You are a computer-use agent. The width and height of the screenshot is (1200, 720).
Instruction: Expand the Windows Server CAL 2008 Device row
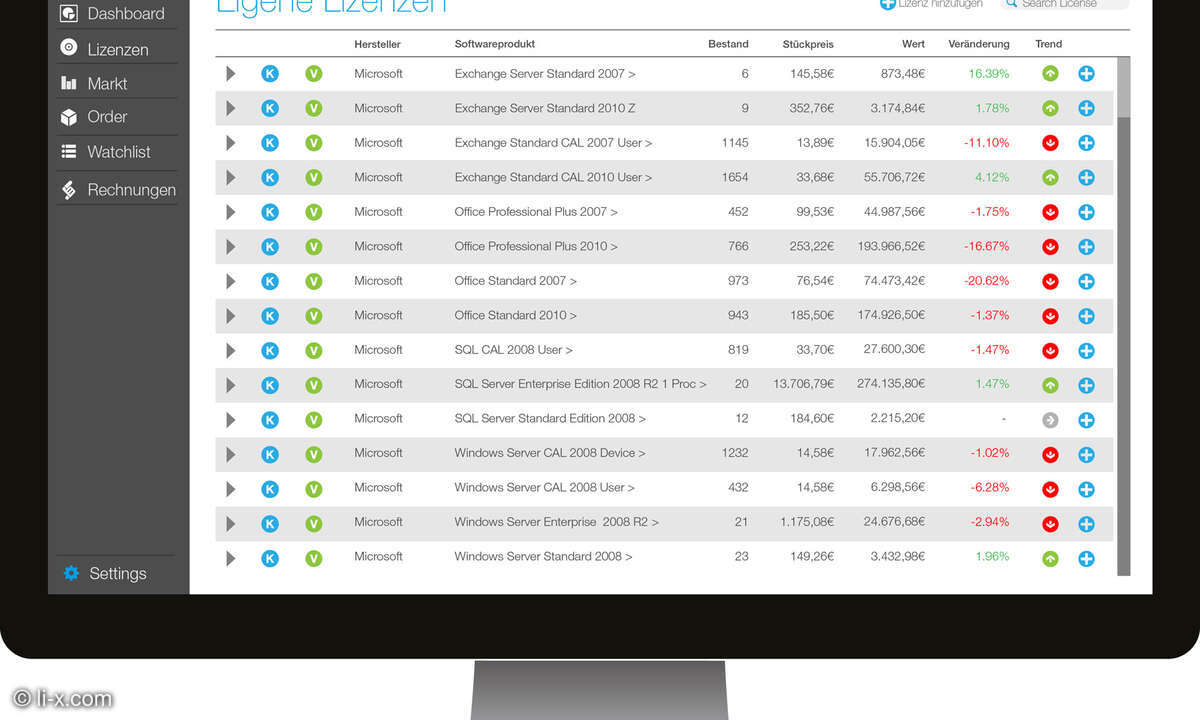[231, 455]
